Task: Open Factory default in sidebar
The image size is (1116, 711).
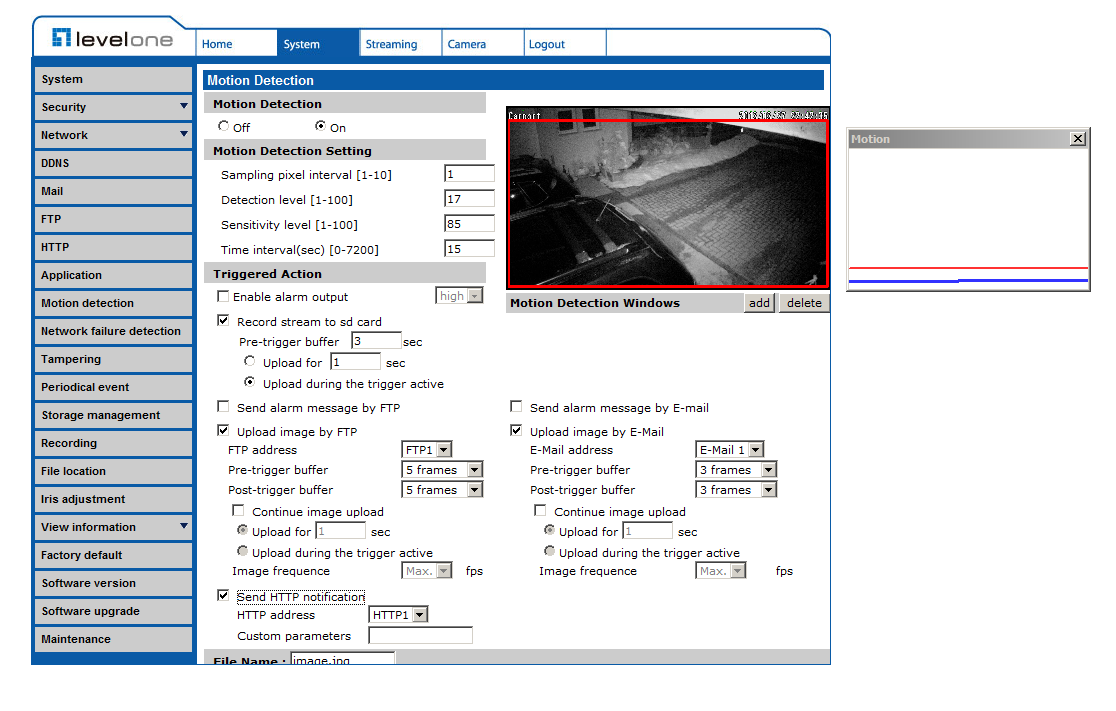Action: (113, 555)
